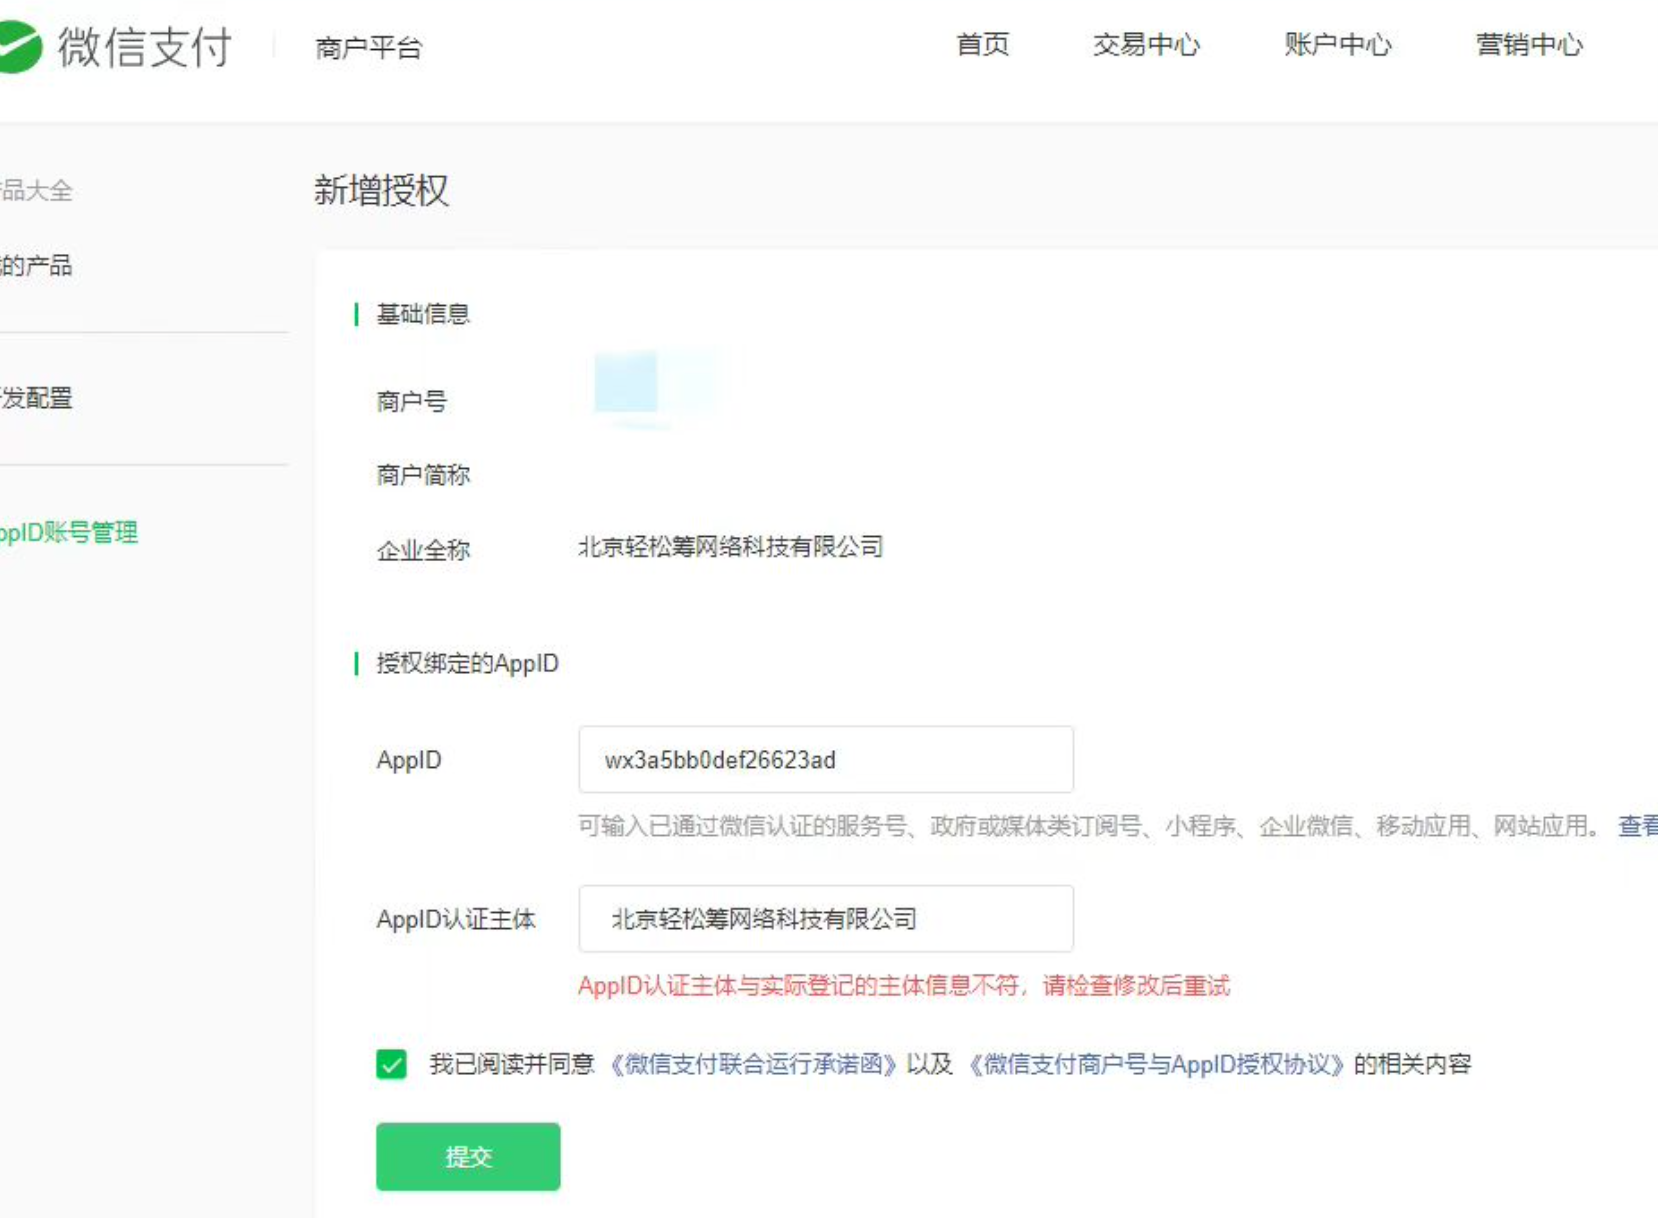This screenshot has width=1658, height=1218.
Task: Select the 新增授权 page heading
Action: pos(382,190)
